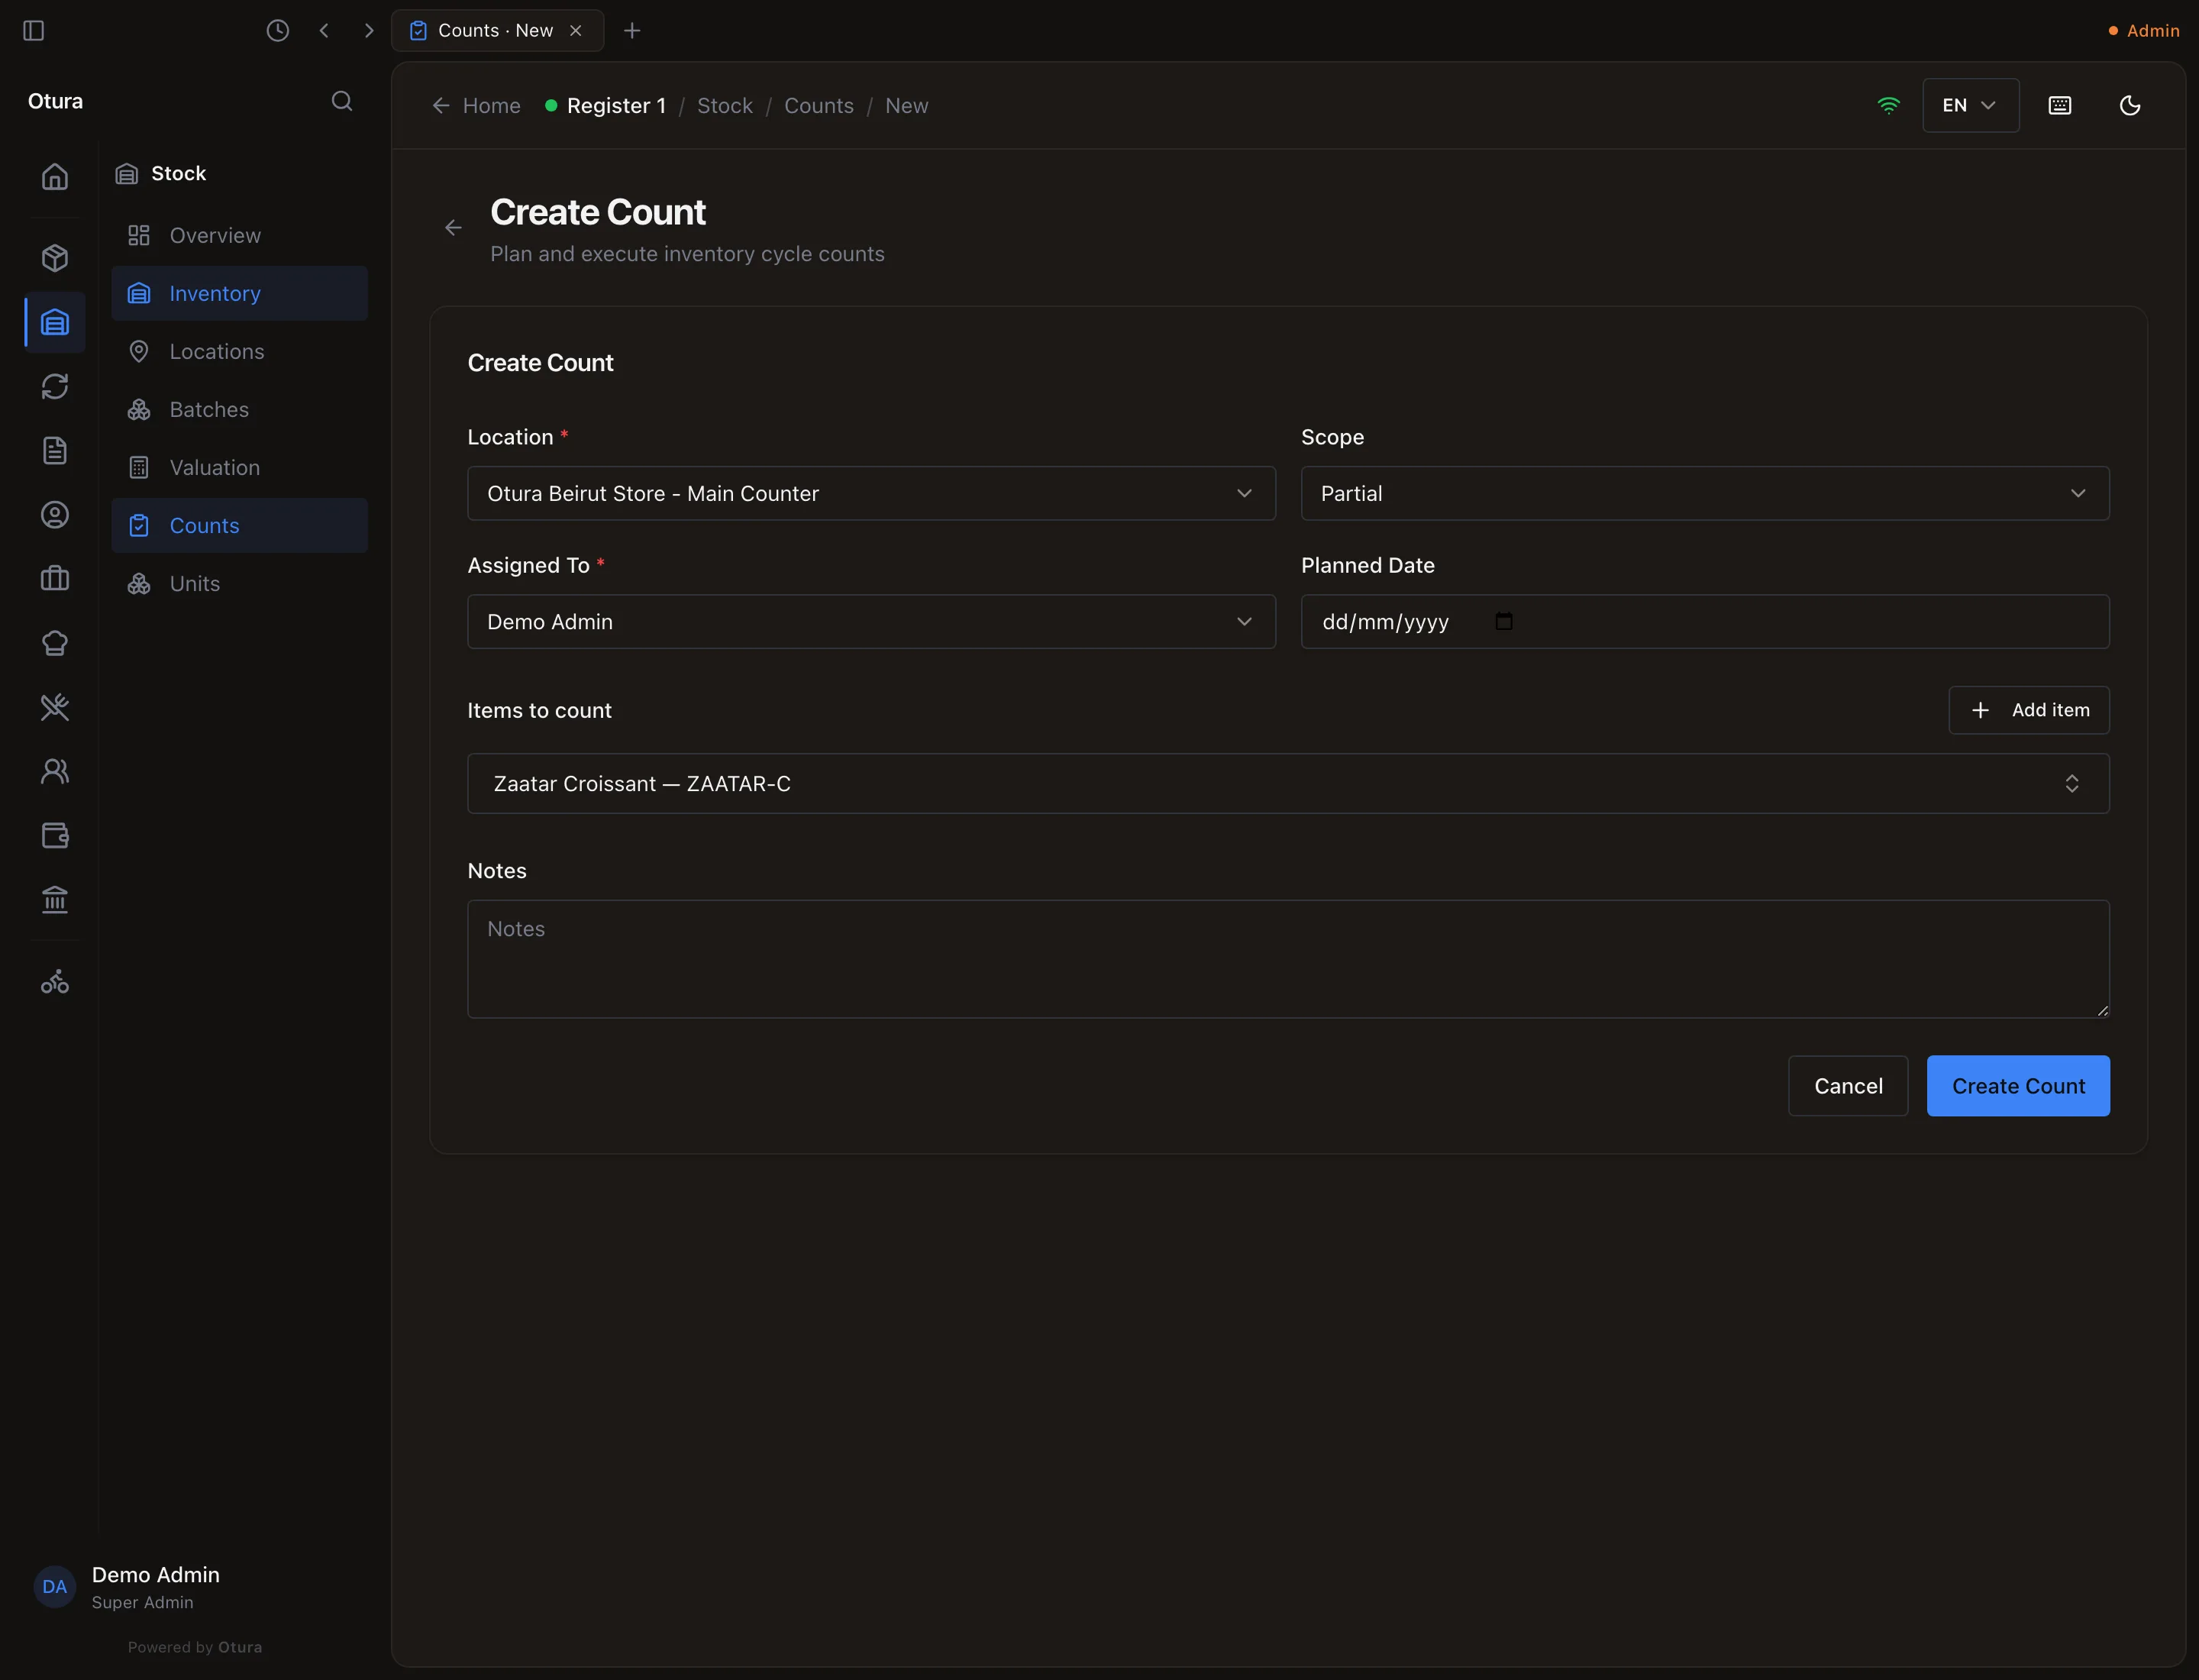Open the bank building icon in the rail
The width and height of the screenshot is (2199, 1680).
pyautogui.click(x=55, y=900)
